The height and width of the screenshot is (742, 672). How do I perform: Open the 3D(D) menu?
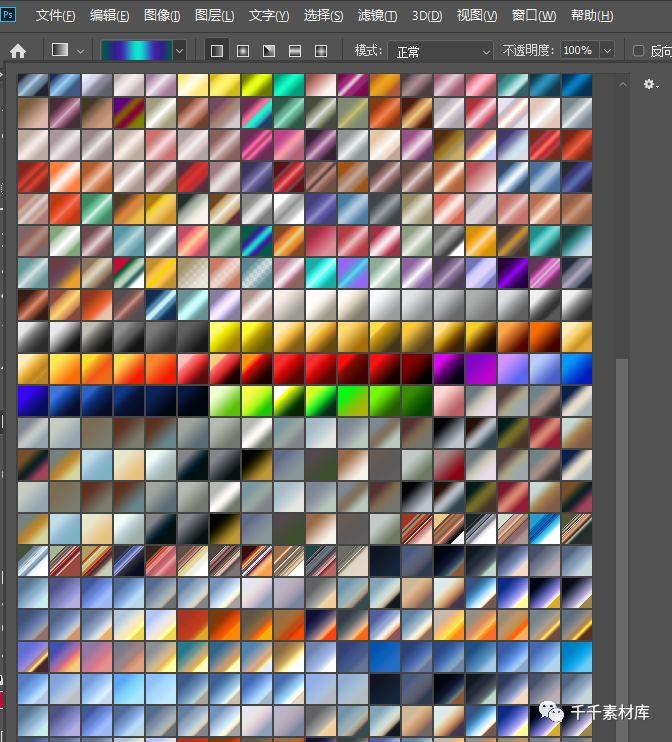(427, 16)
